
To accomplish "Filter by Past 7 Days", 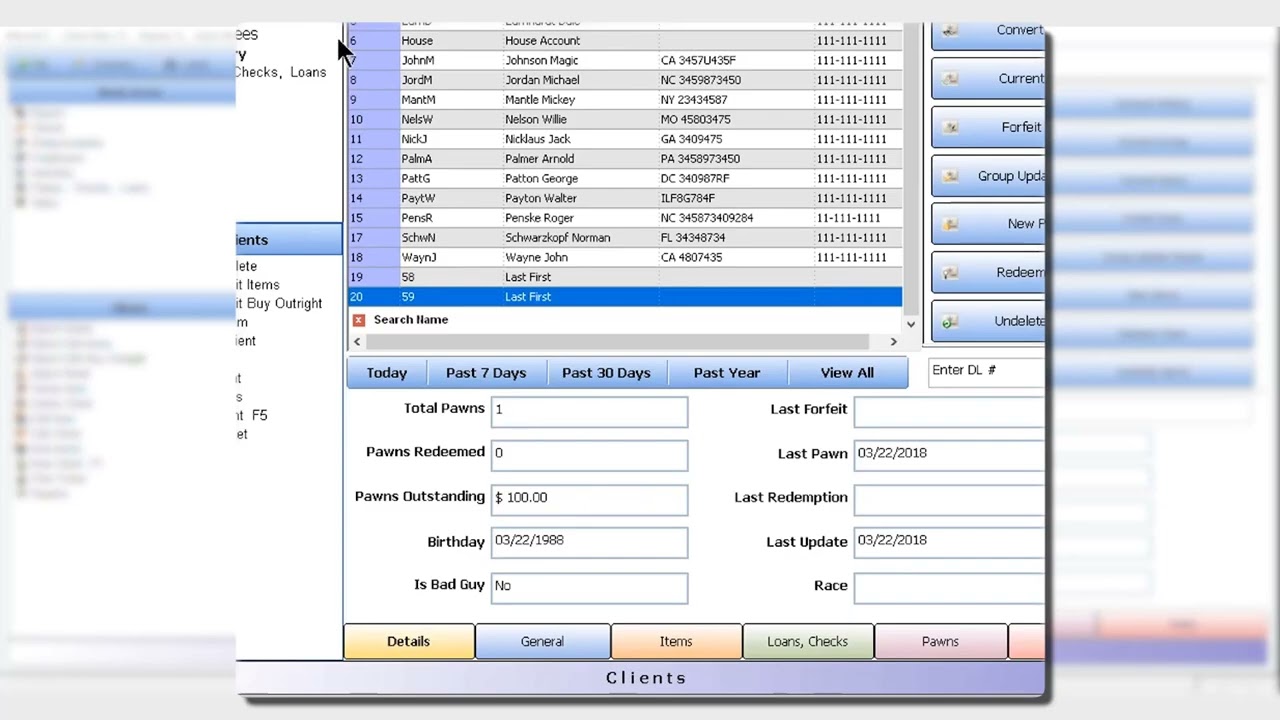I will (x=486, y=373).
